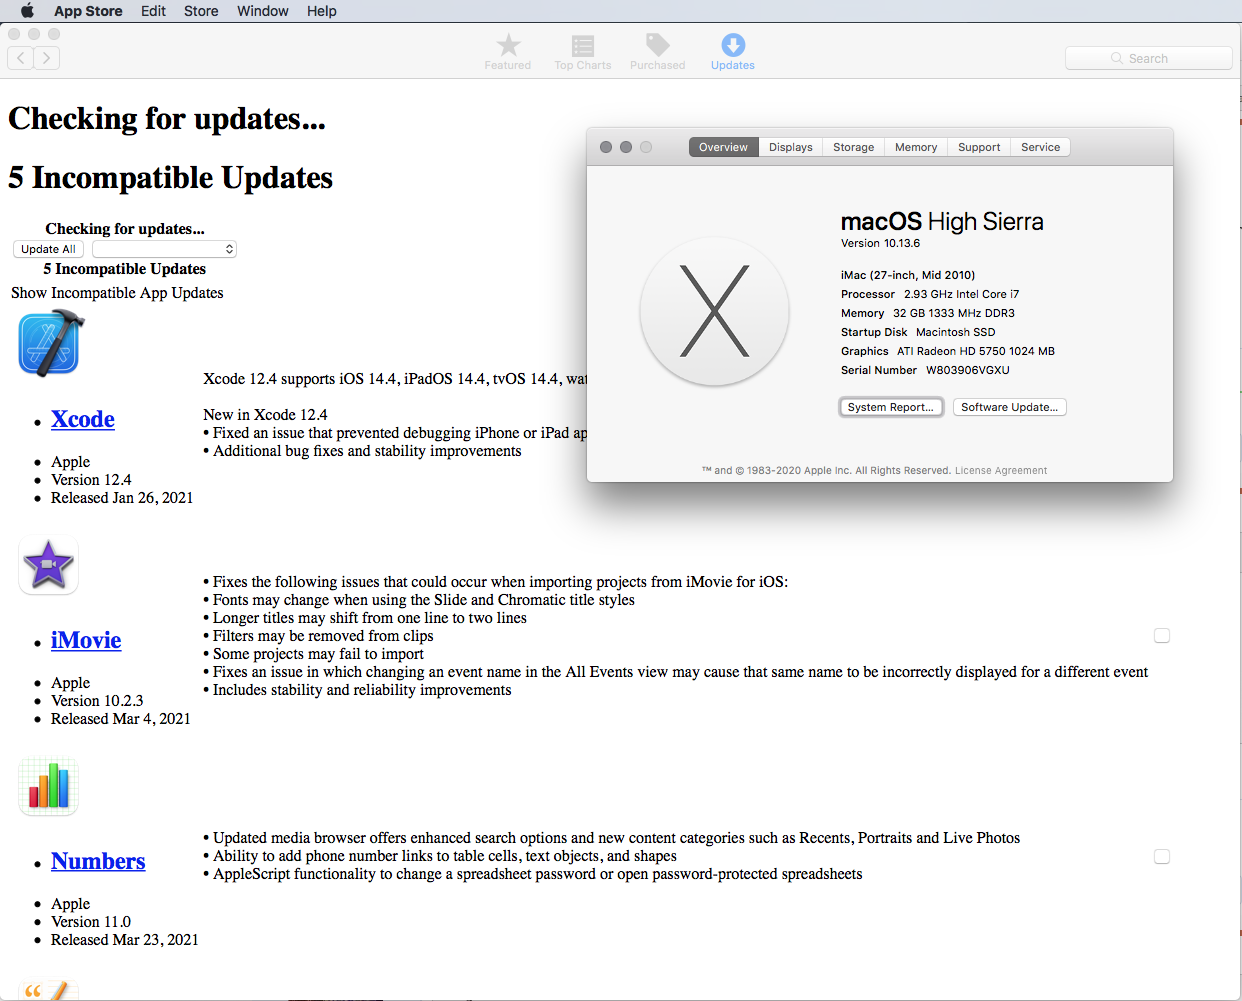
Task: Open the dropdown next to Update All
Action: point(164,249)
